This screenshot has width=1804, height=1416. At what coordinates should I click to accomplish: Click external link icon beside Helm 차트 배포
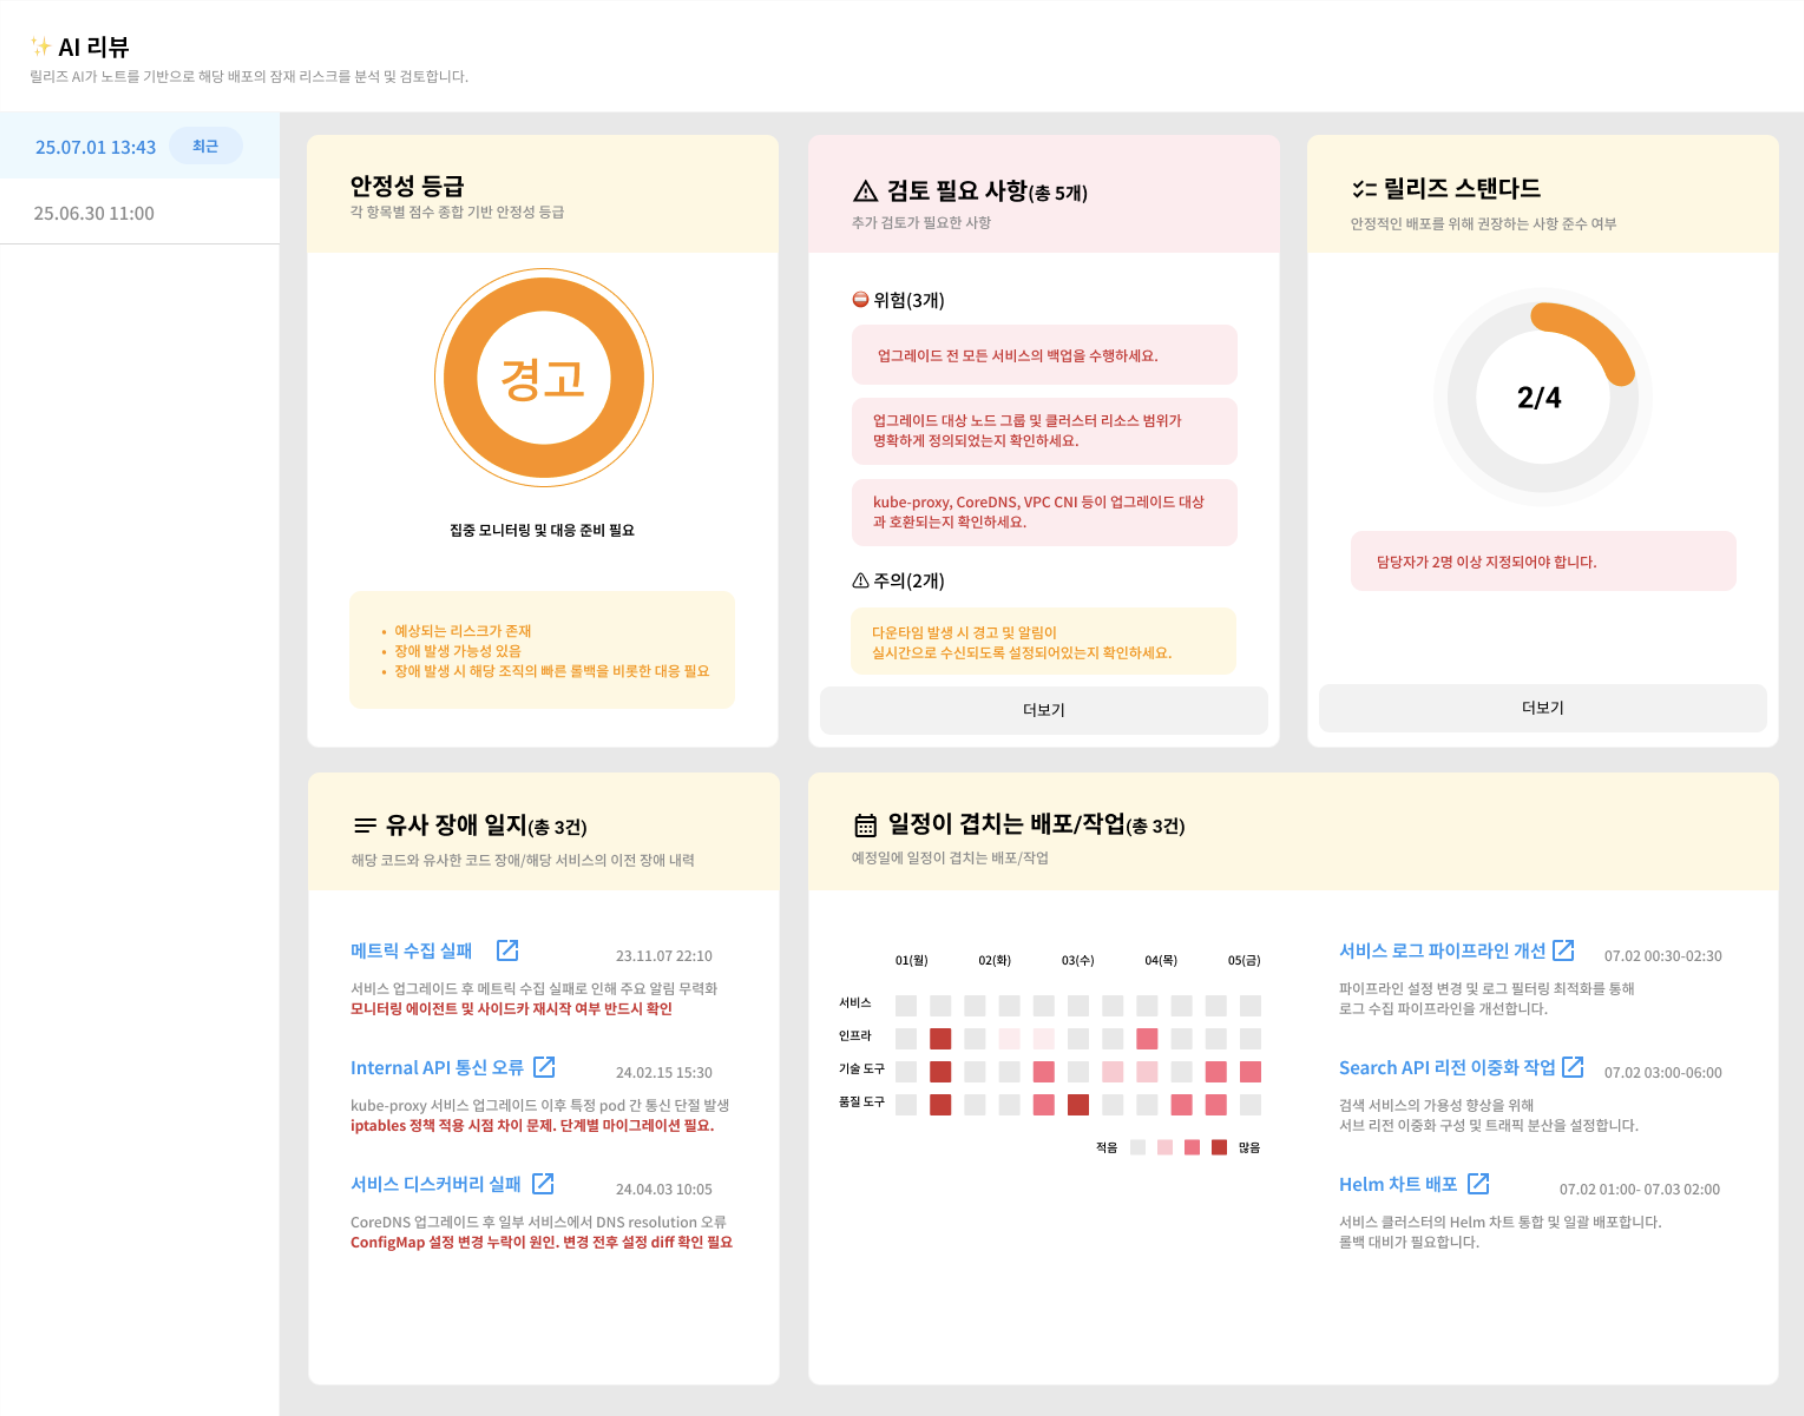(x=1478, y=1184)
